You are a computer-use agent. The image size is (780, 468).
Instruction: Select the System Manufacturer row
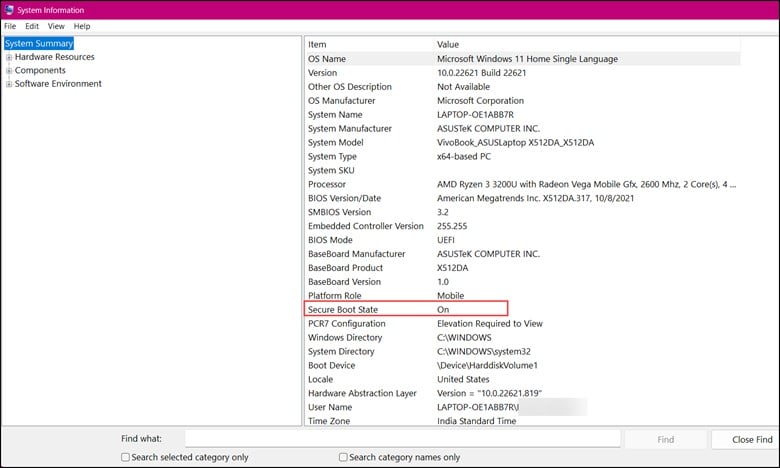click(x=522, y=128)
